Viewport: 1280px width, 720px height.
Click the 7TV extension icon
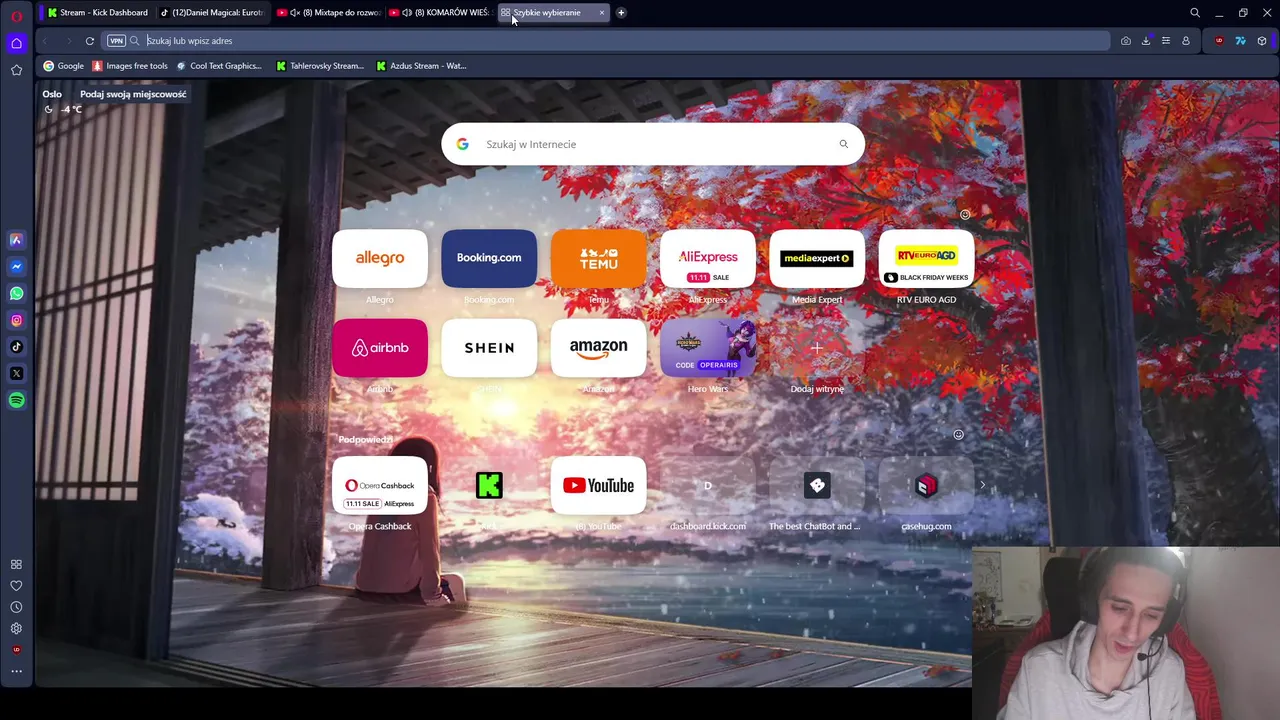1240,41
